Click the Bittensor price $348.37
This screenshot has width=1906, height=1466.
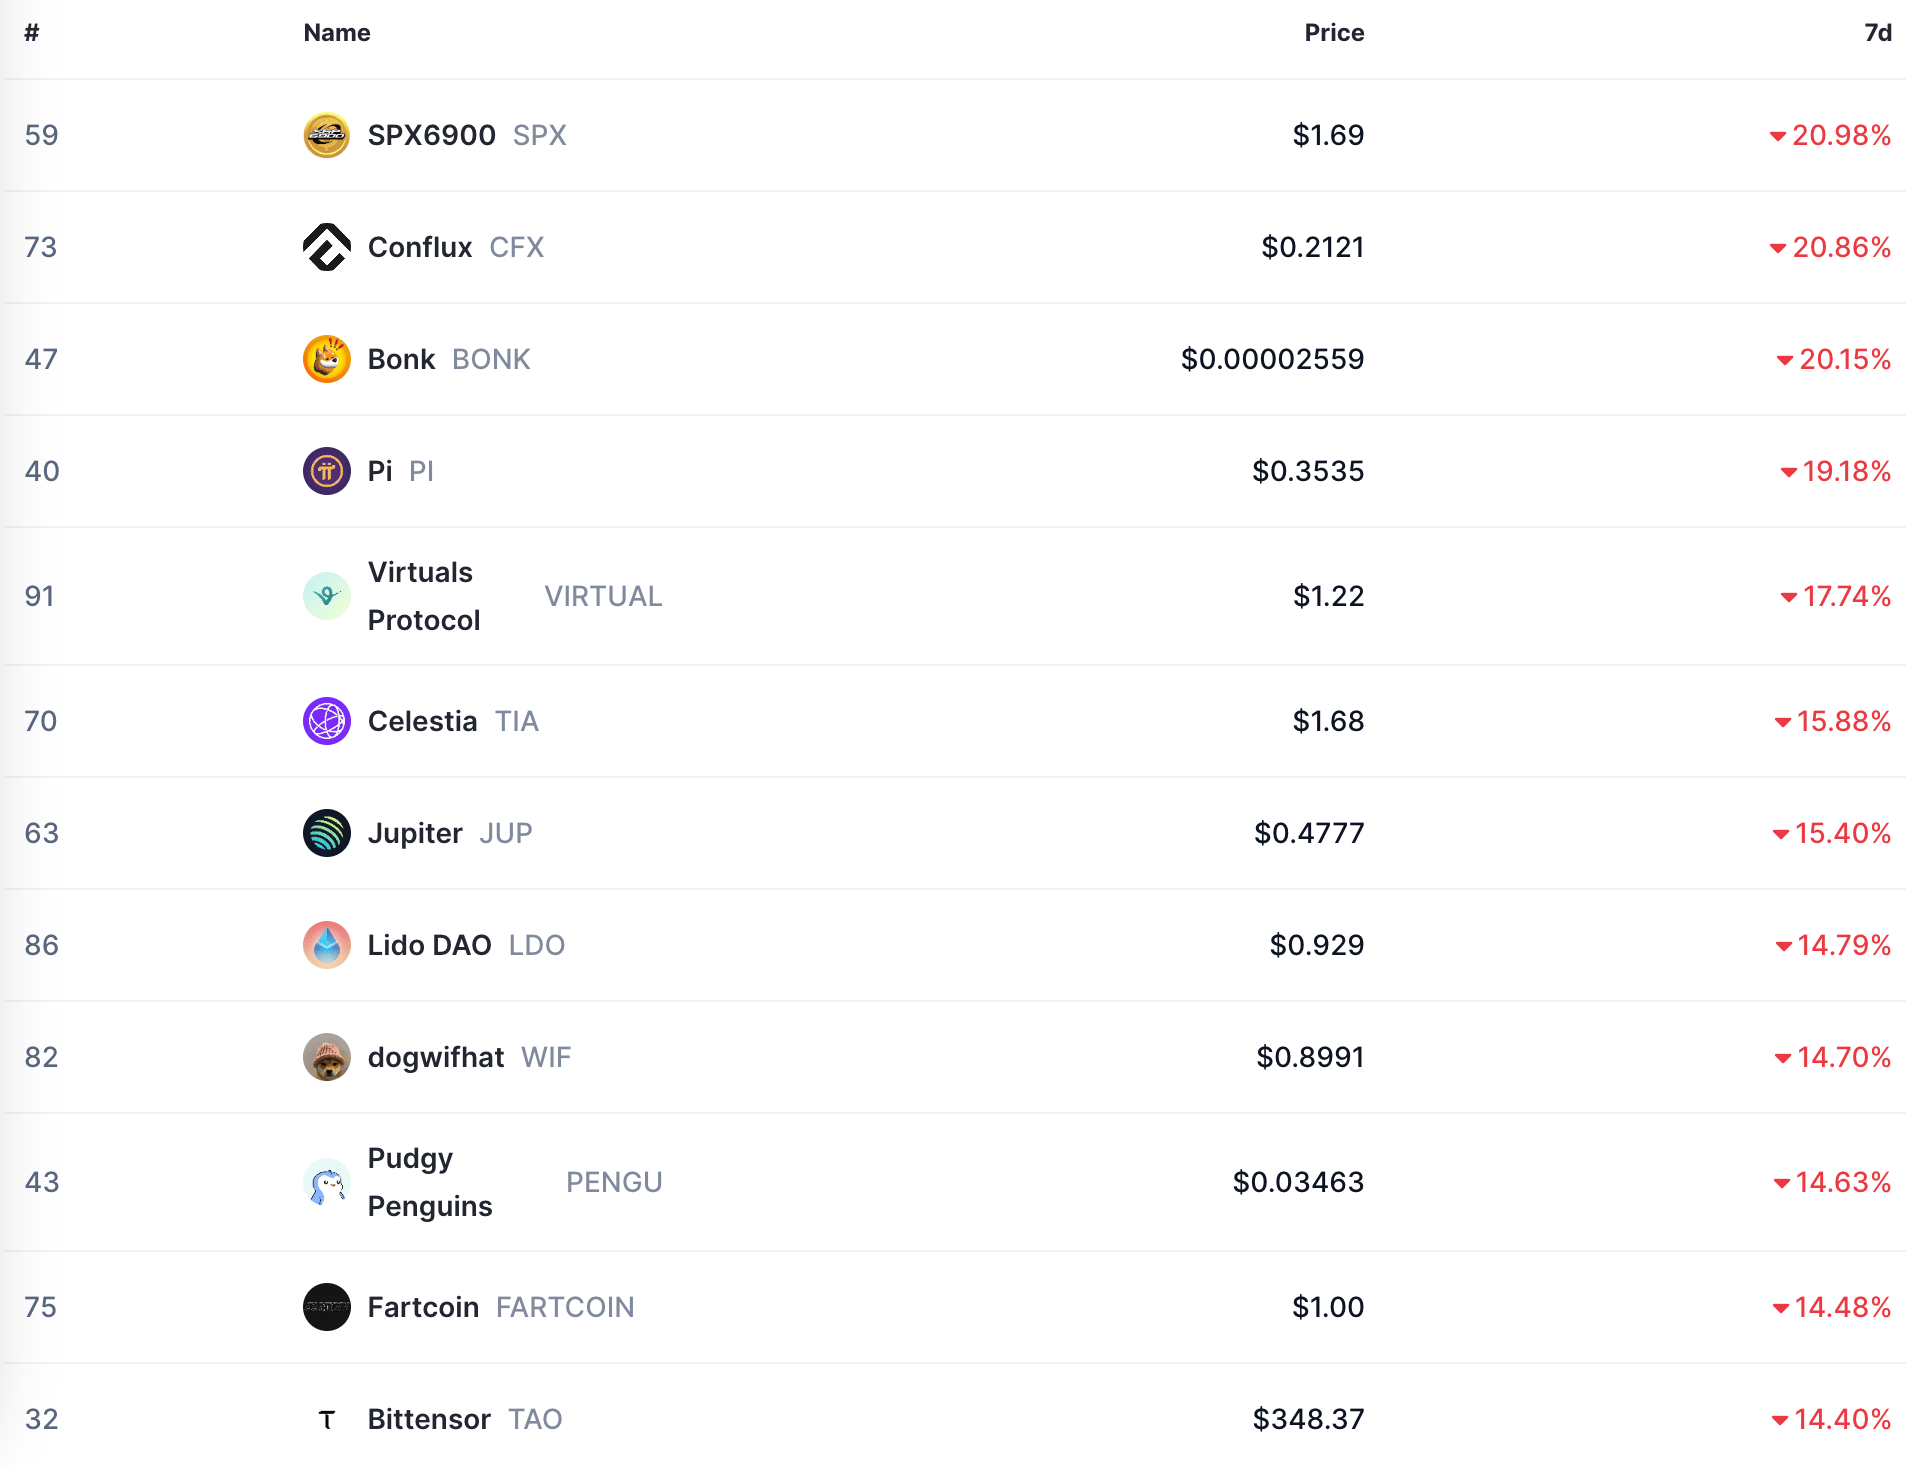tap(1308, 1419)
